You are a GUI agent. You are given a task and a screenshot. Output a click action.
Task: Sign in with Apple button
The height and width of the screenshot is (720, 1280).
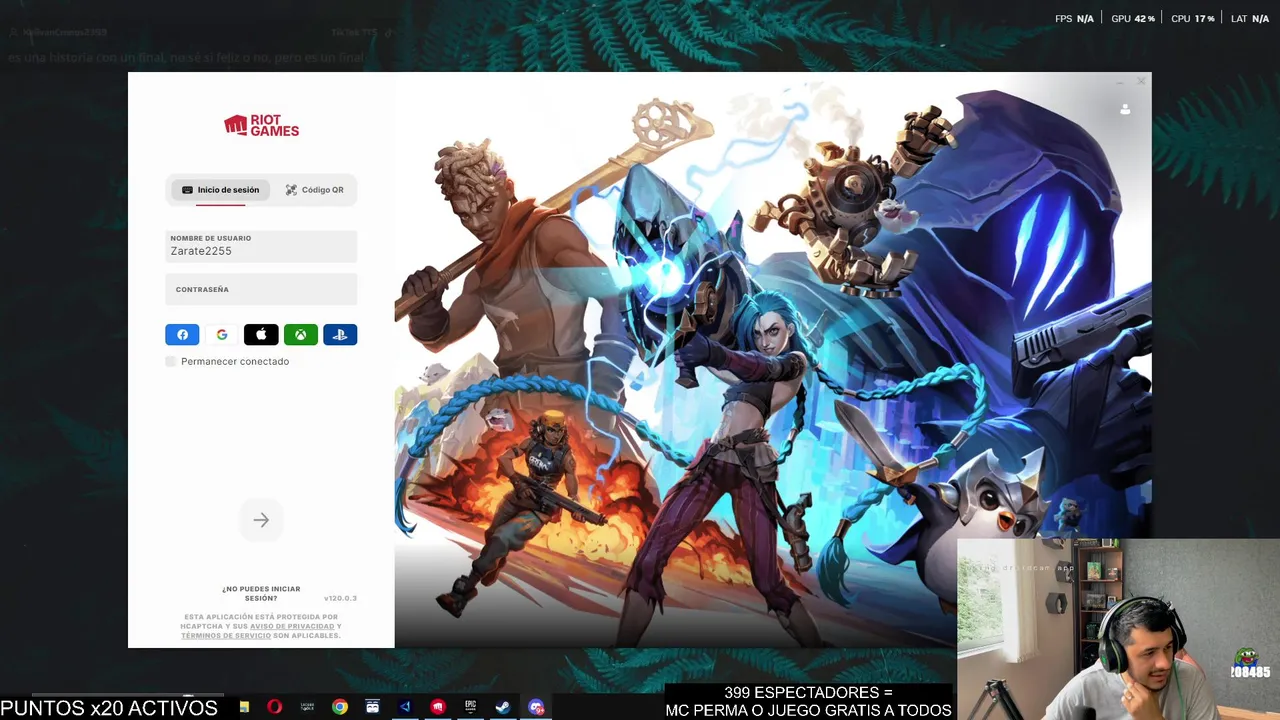261,335
